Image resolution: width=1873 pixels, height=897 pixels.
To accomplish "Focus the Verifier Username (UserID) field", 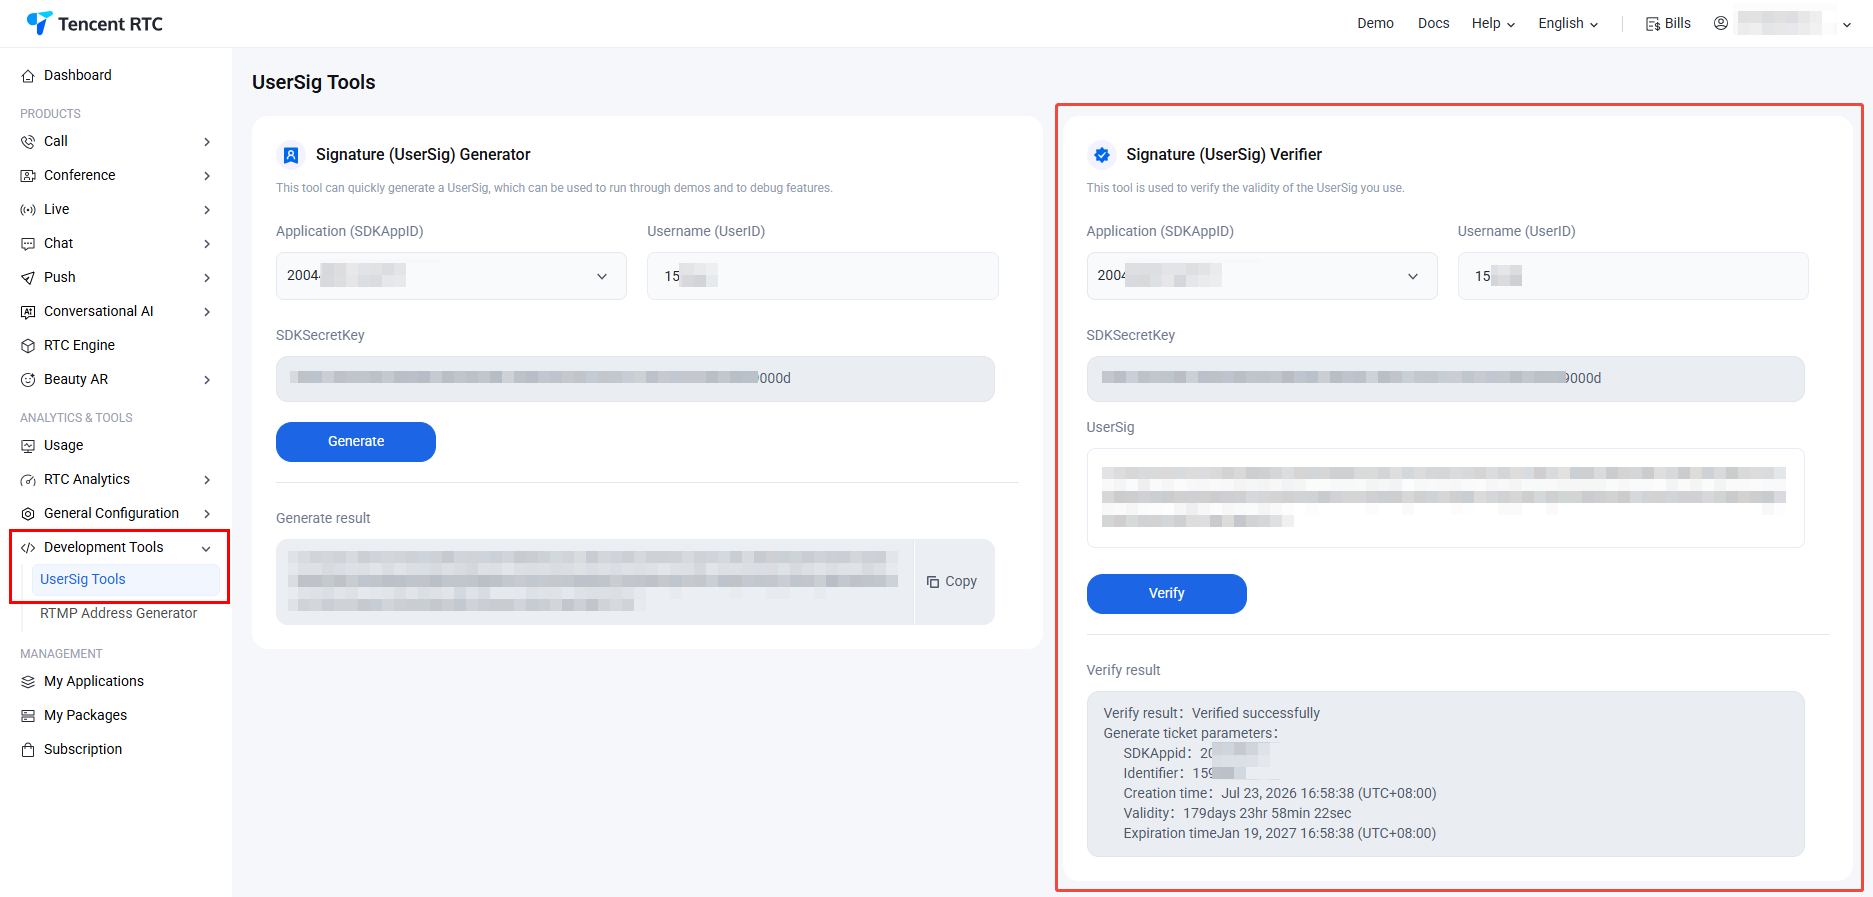I will 1633,276.
